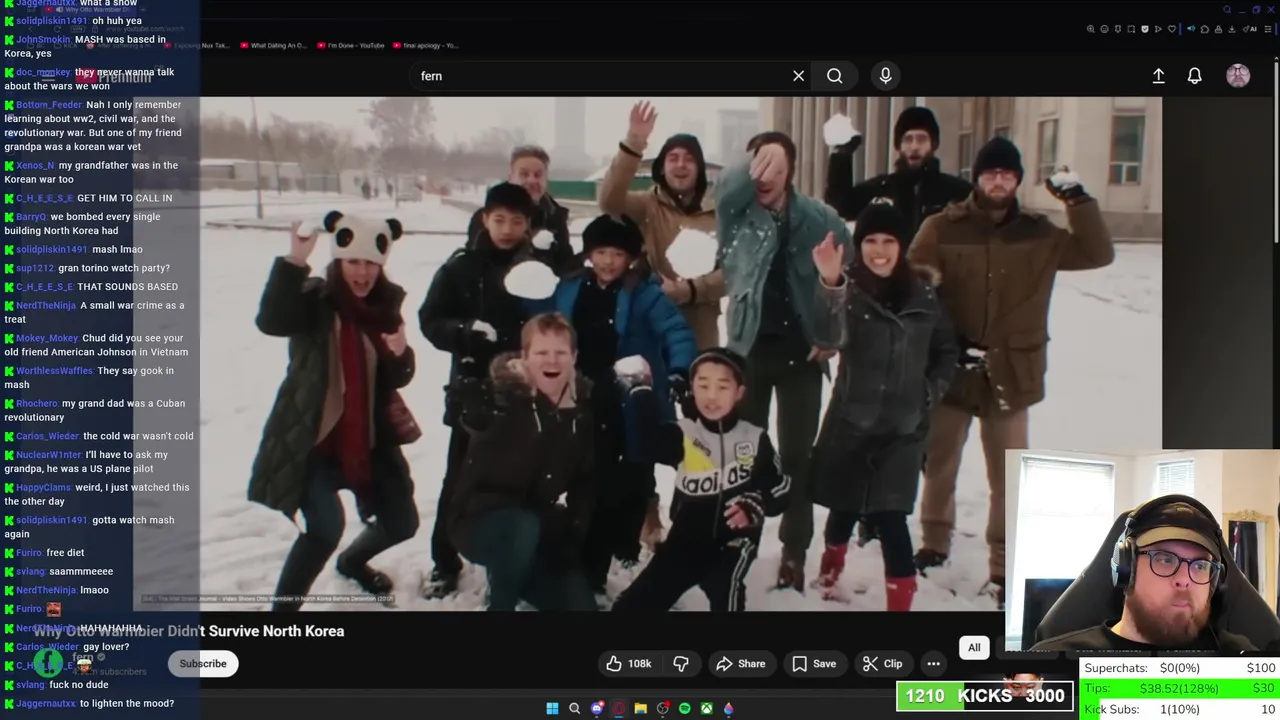Screen dimensions: 1280x720
Task: Click chat username sup1212
Action: click(35, 268)
